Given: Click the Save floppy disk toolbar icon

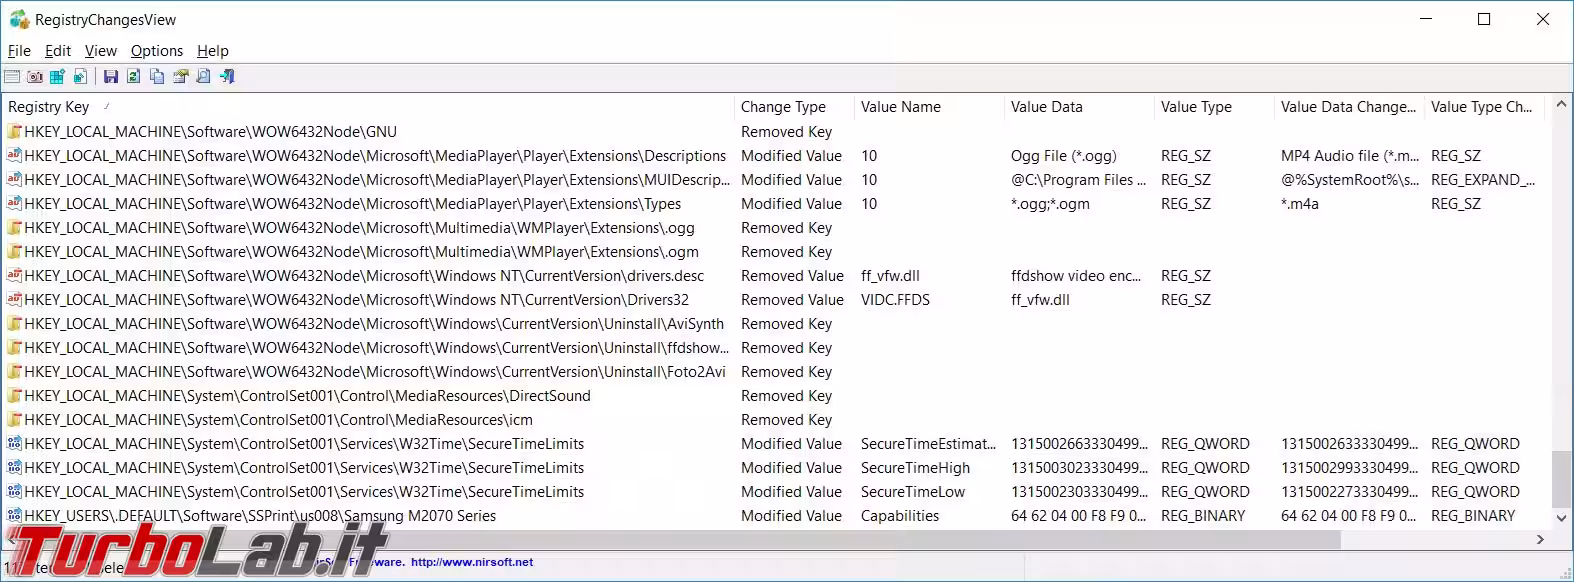Looking at the screenshot, I should [x=111, y=77].
